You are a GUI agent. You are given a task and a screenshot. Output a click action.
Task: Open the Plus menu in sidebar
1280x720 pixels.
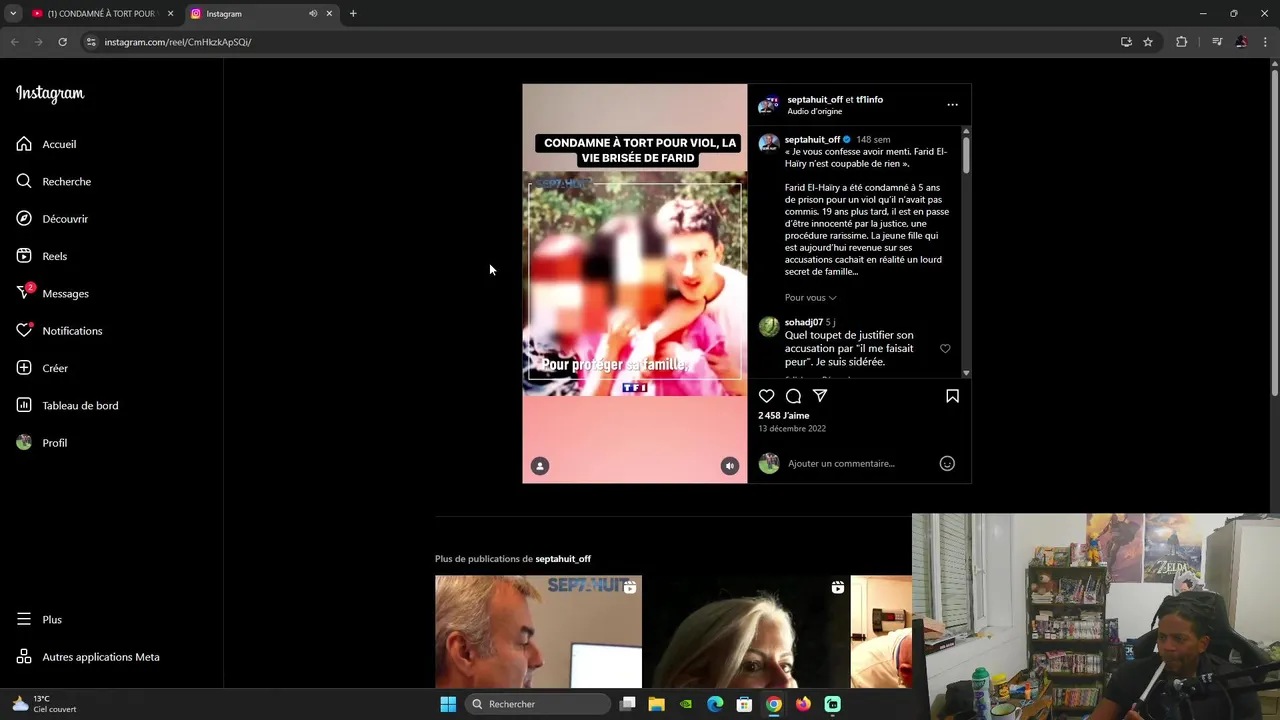tap(39, 619)
